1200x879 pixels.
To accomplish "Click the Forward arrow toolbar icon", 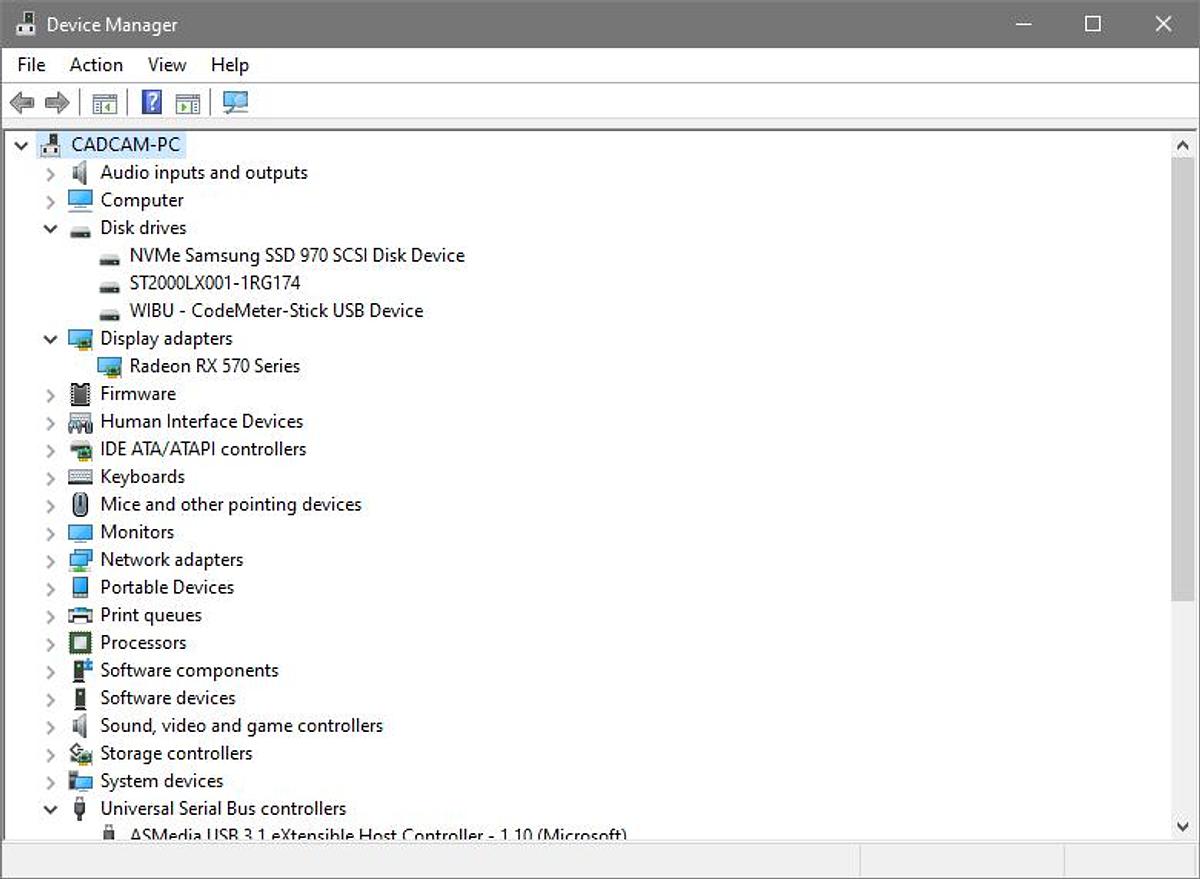I will pos(57,103).
